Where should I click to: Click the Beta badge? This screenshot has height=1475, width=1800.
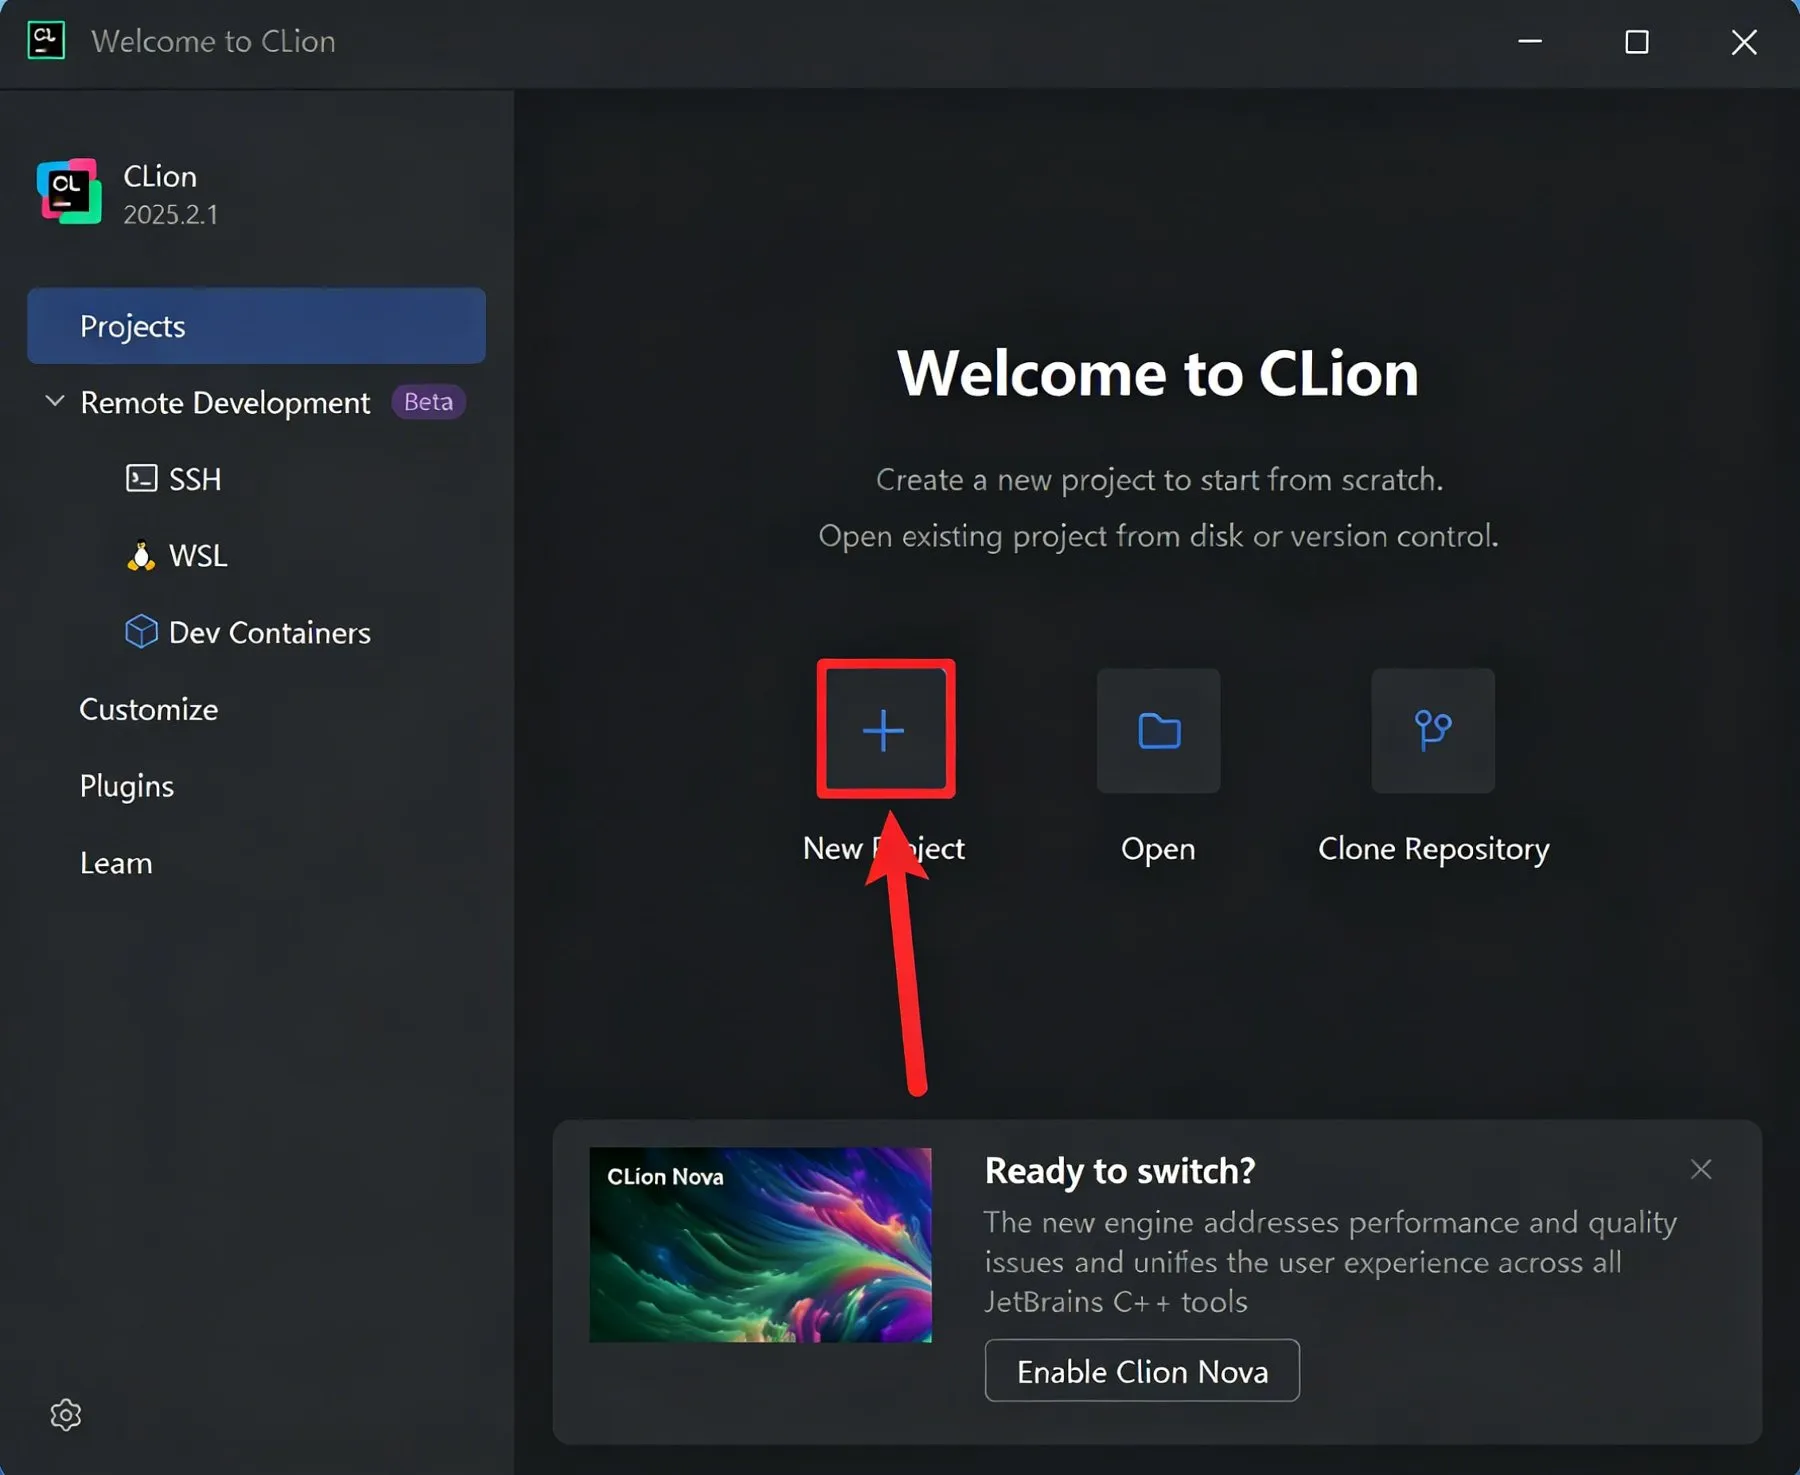pos(429,401)
